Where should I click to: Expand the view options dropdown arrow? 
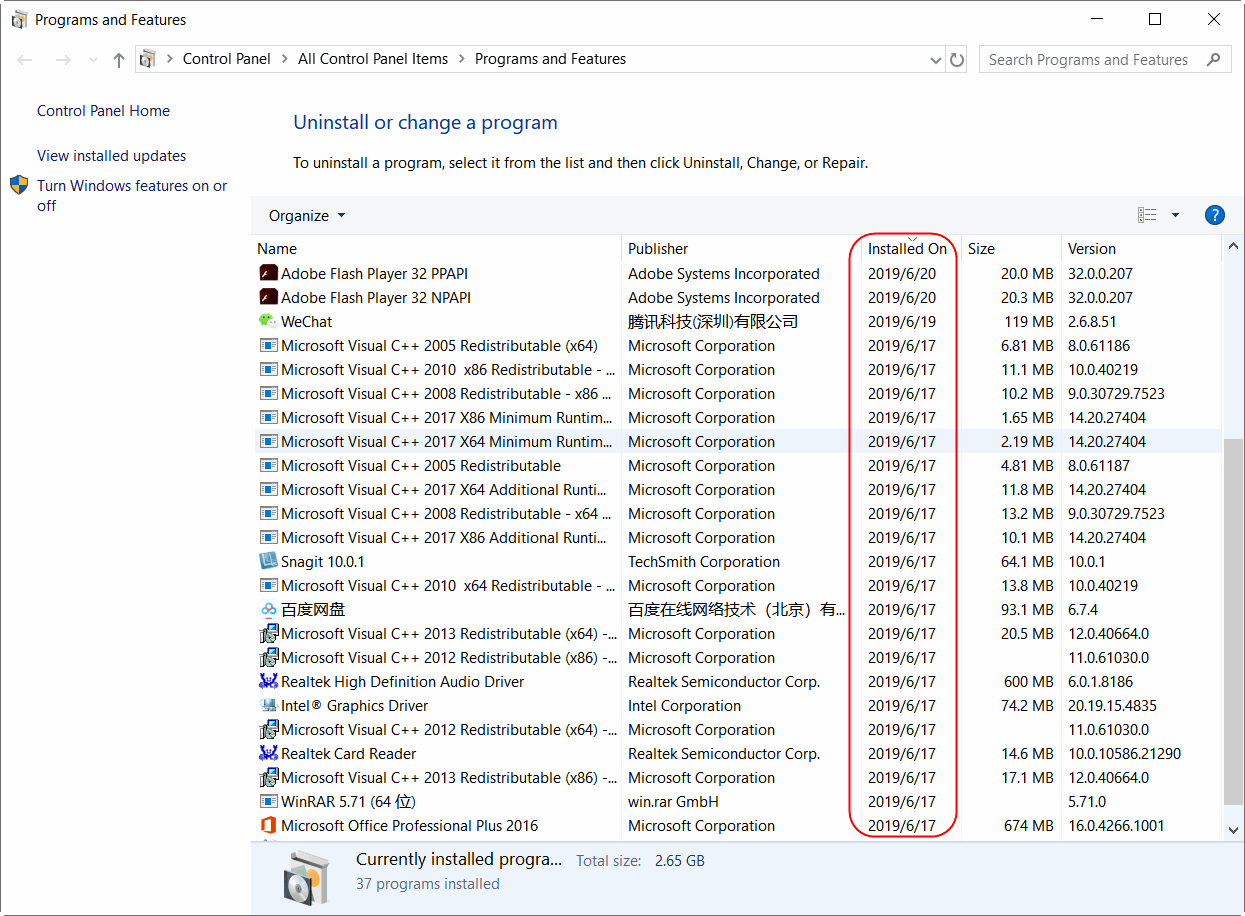point(1175,215)
